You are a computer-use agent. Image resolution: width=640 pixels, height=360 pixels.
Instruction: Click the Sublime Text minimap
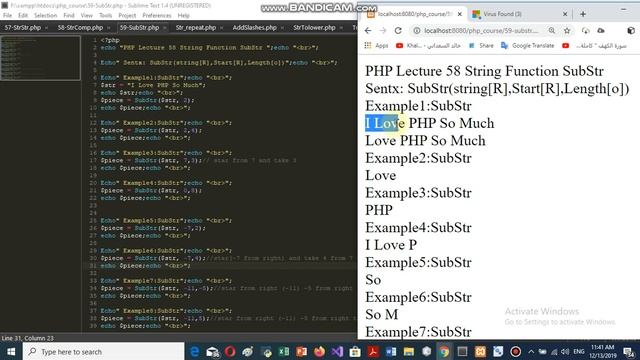(40, 58)
